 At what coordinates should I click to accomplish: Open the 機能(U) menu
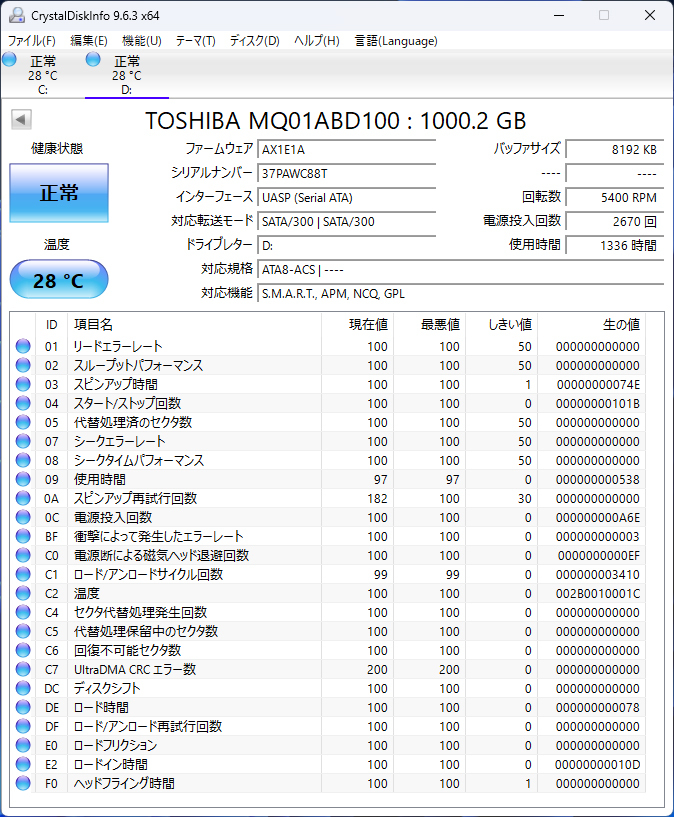click(x=142, y=41)
